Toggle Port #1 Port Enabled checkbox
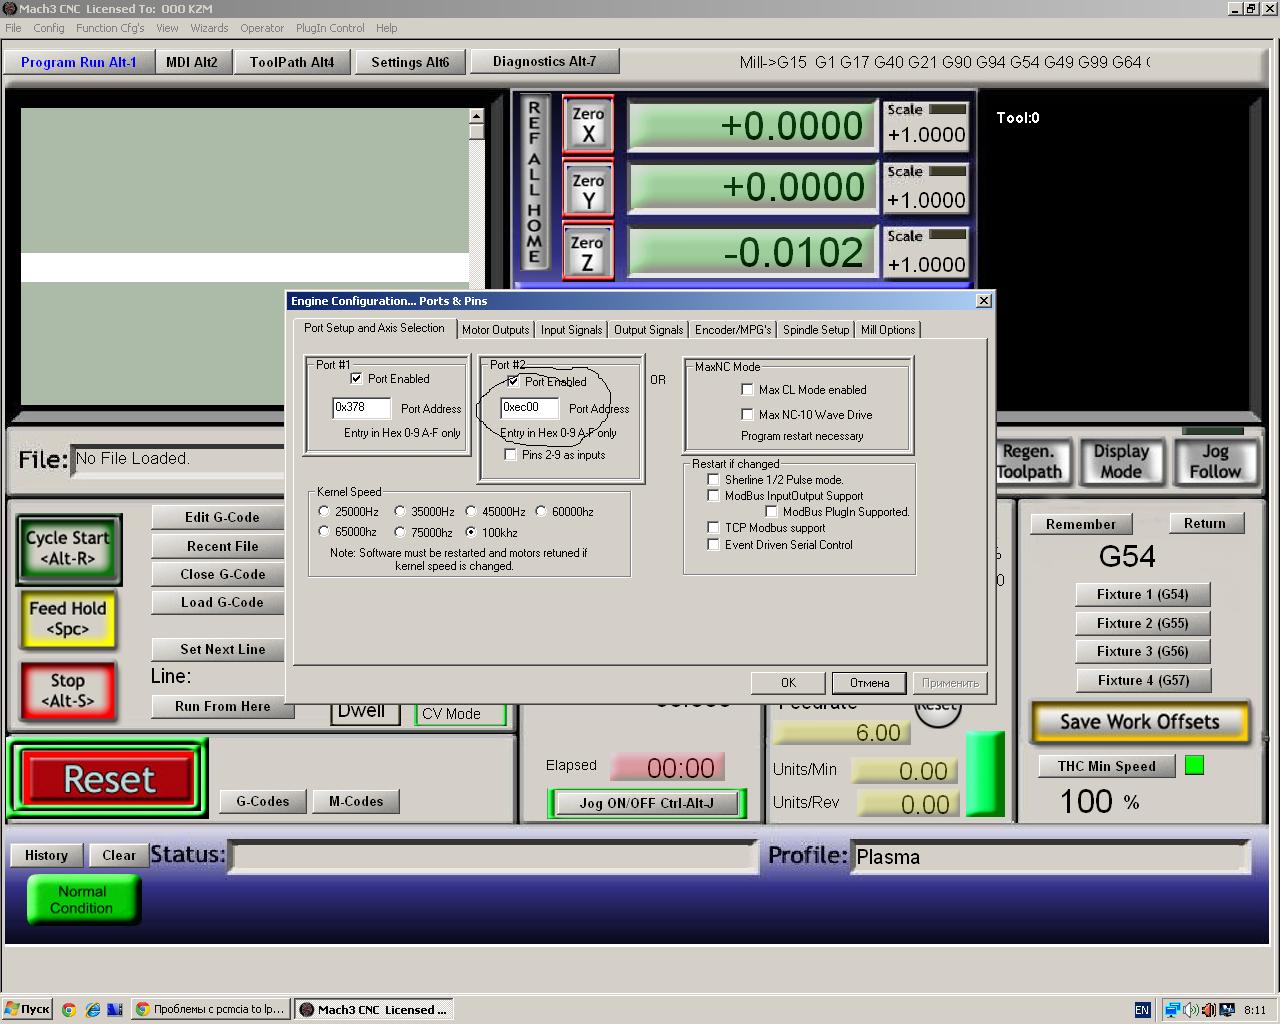The image size is (1280, 1024). coord(356,379)
